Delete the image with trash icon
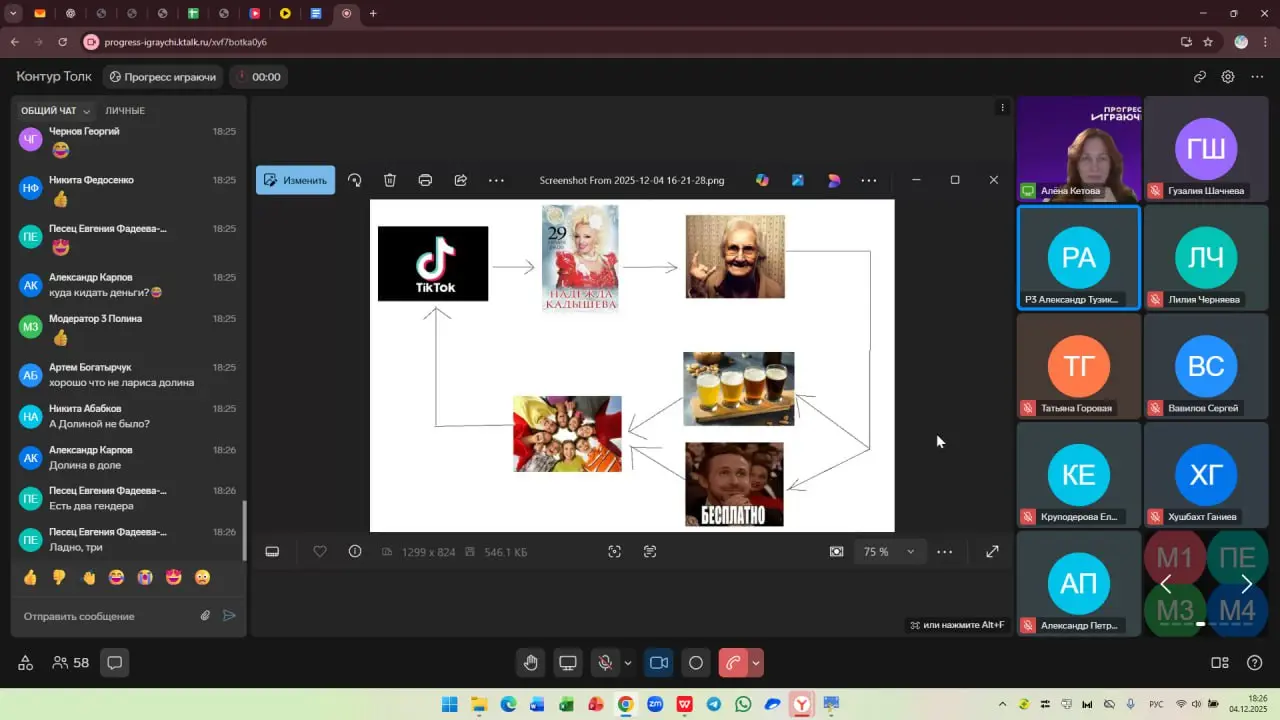 390,180
